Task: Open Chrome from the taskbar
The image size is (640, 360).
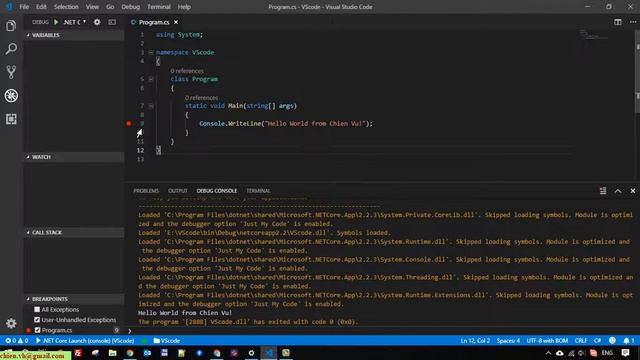Action: (130, 353)
